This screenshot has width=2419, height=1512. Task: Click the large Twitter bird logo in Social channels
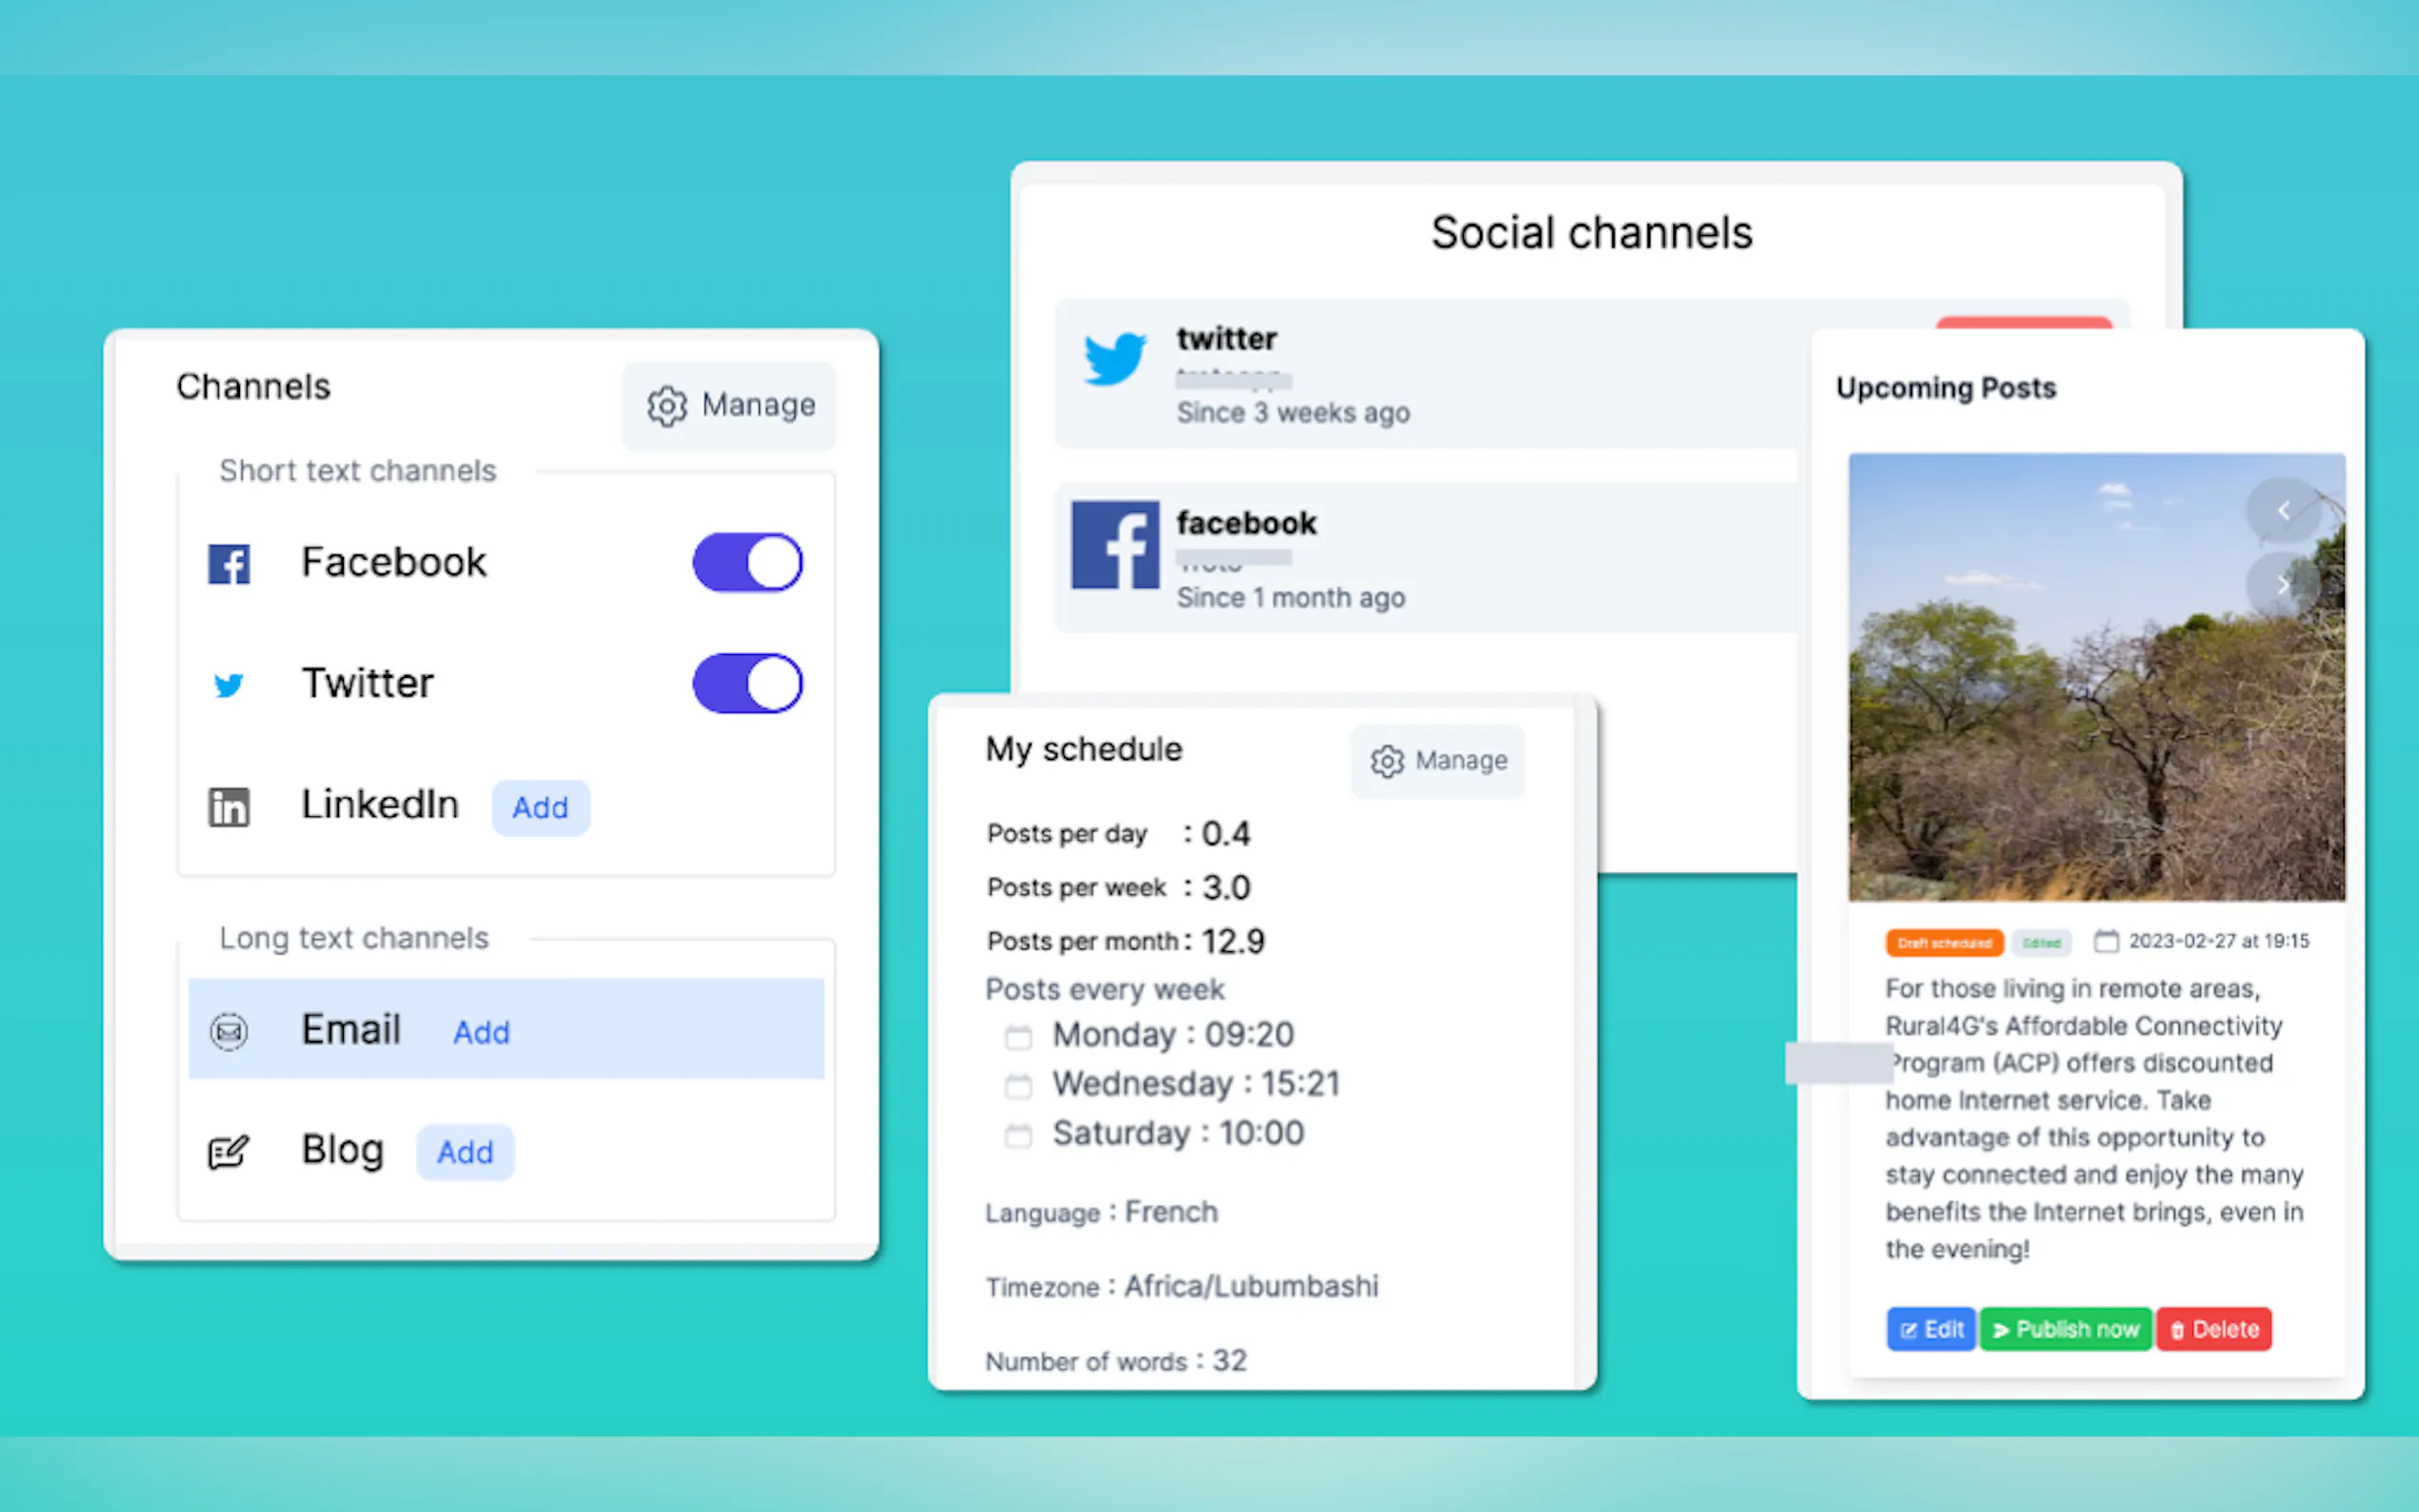(1115, 359)
